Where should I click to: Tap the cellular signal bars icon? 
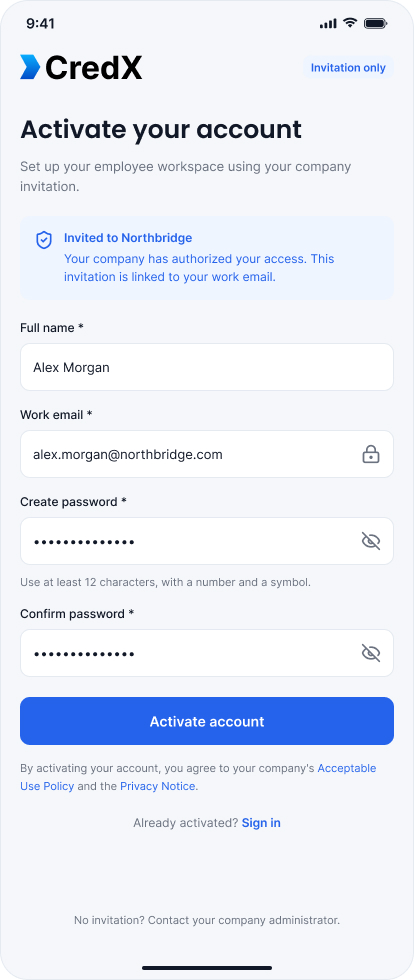coord(328,24)
